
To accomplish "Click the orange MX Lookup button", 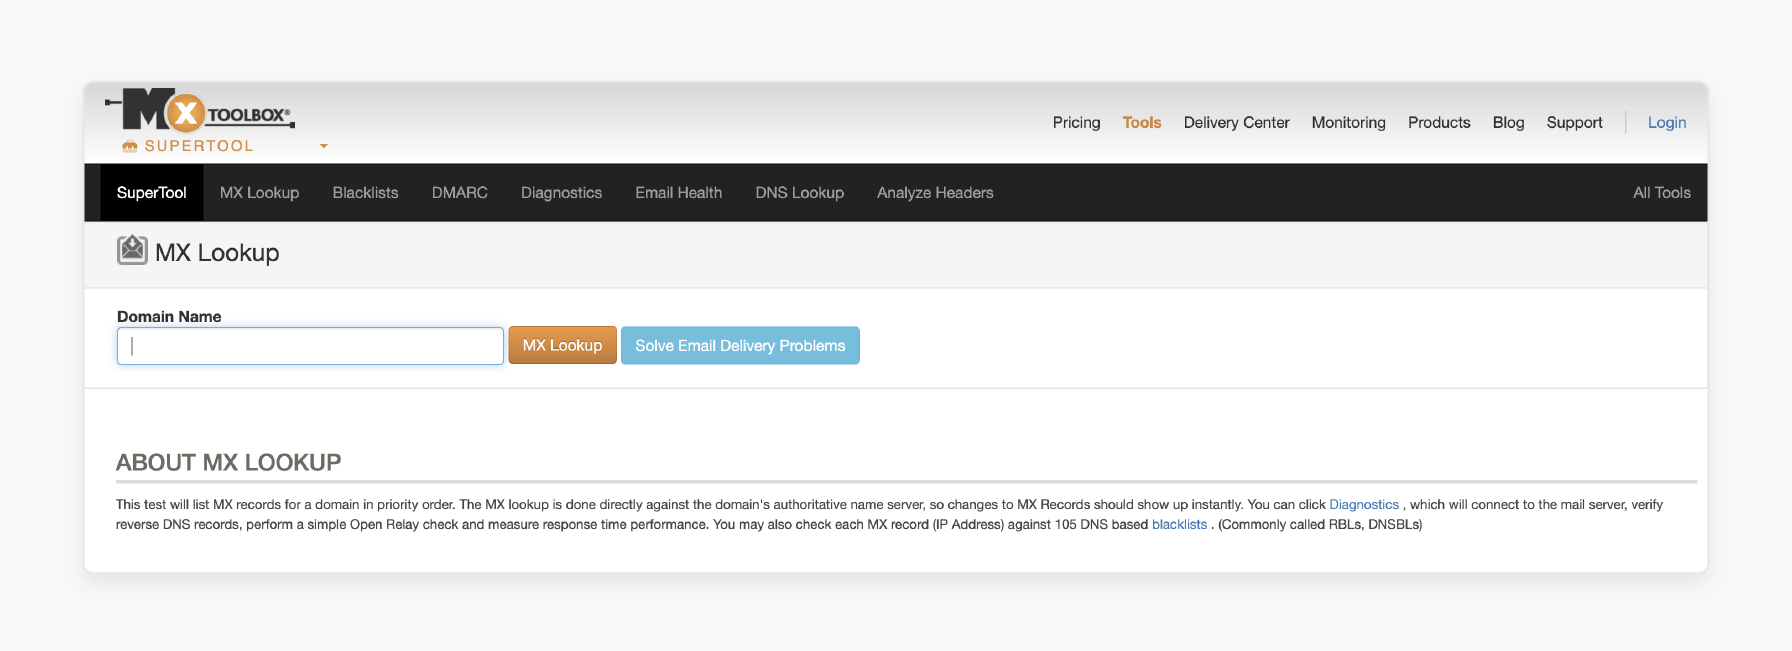I will (x=563, y=346).
